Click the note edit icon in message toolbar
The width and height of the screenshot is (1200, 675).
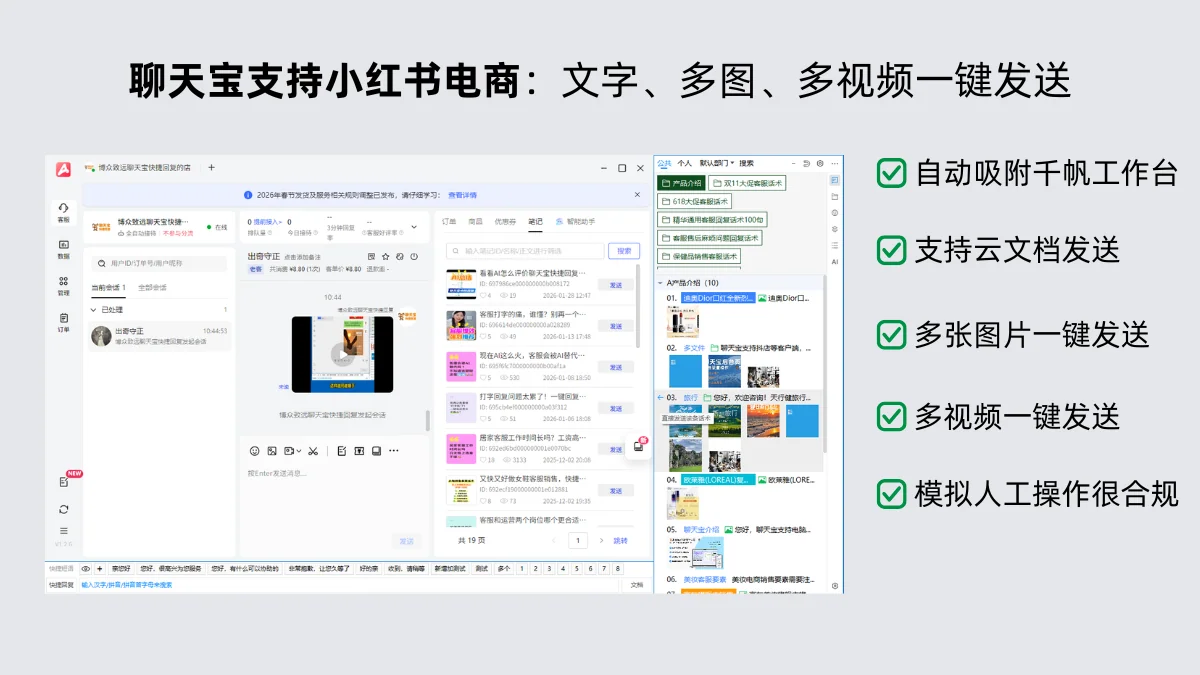click(x=340, y=451)
